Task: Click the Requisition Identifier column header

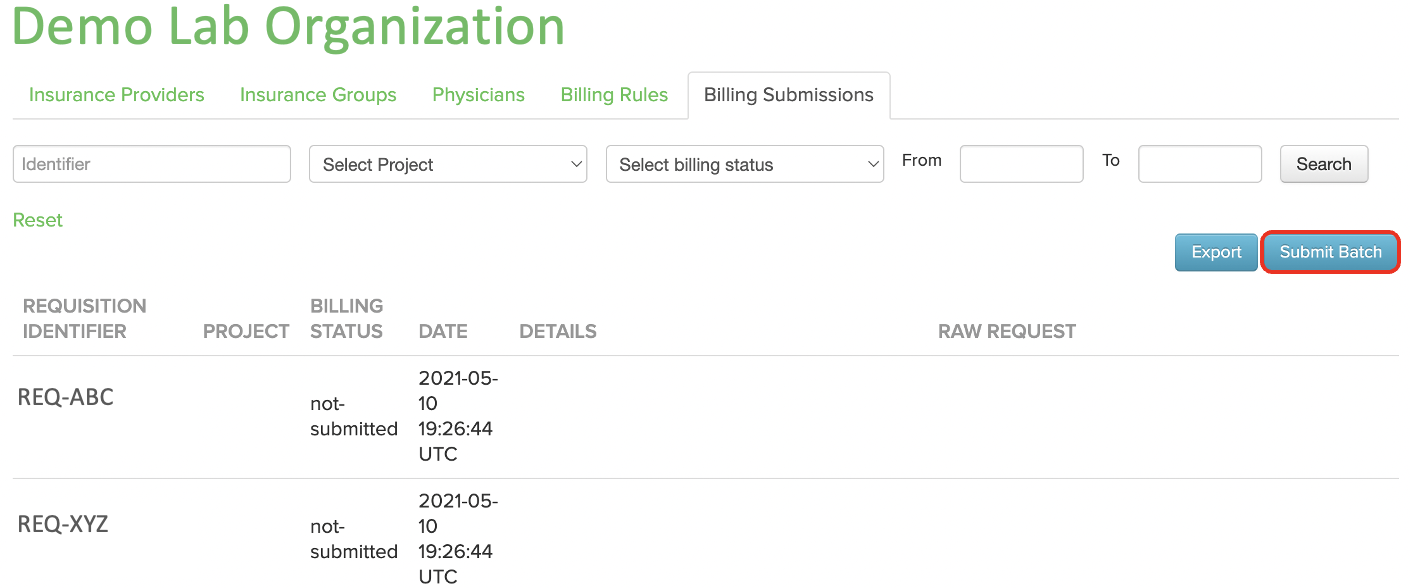Action: [85, 319]
